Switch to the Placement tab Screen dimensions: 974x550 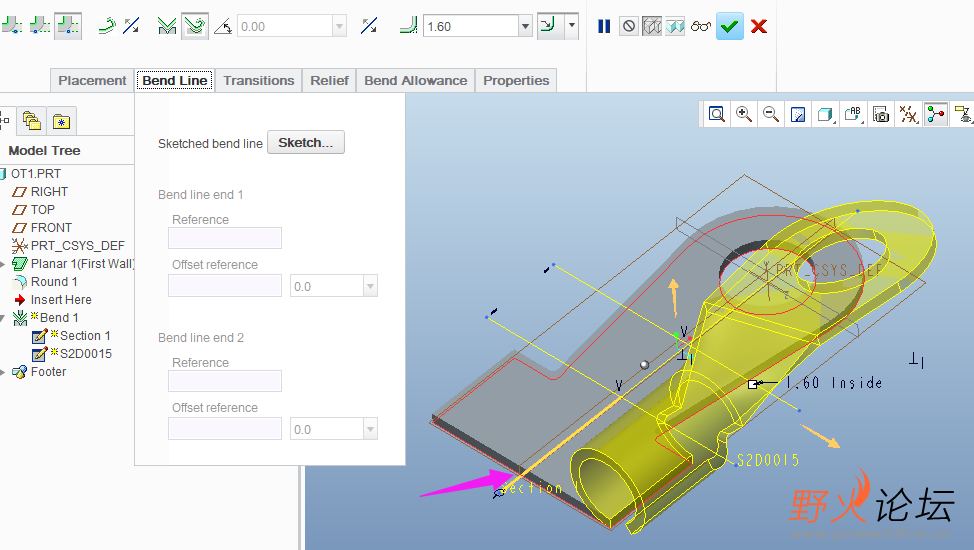(x=92, y=81)
